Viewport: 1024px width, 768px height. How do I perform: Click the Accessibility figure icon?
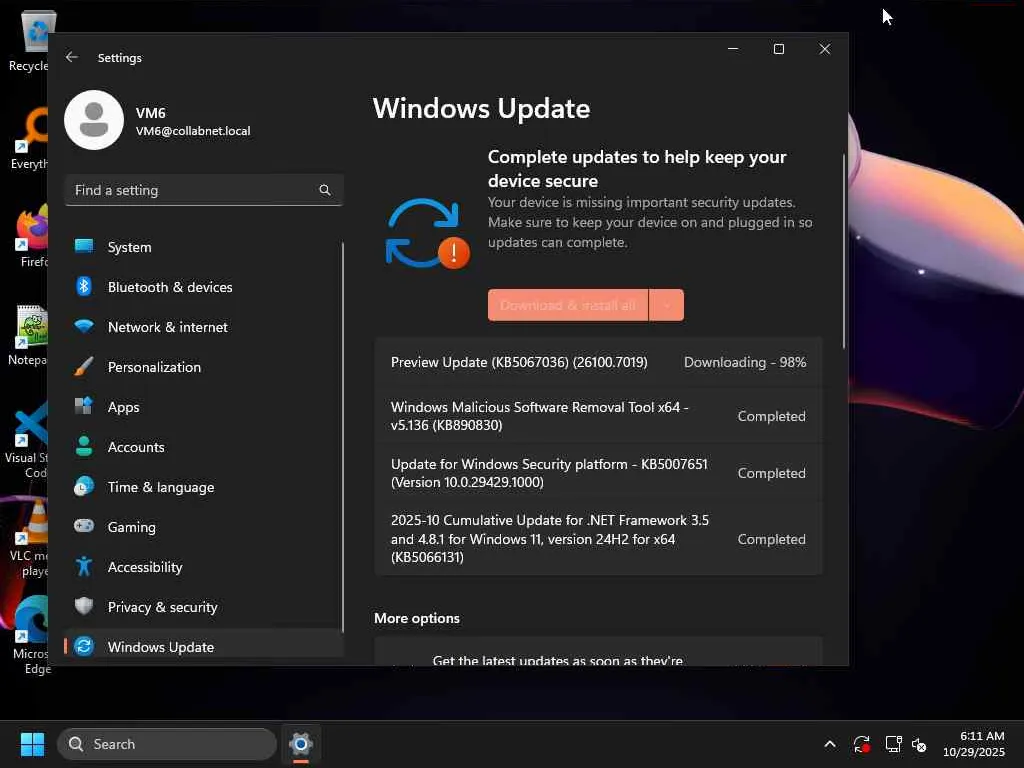coord(84,566)
